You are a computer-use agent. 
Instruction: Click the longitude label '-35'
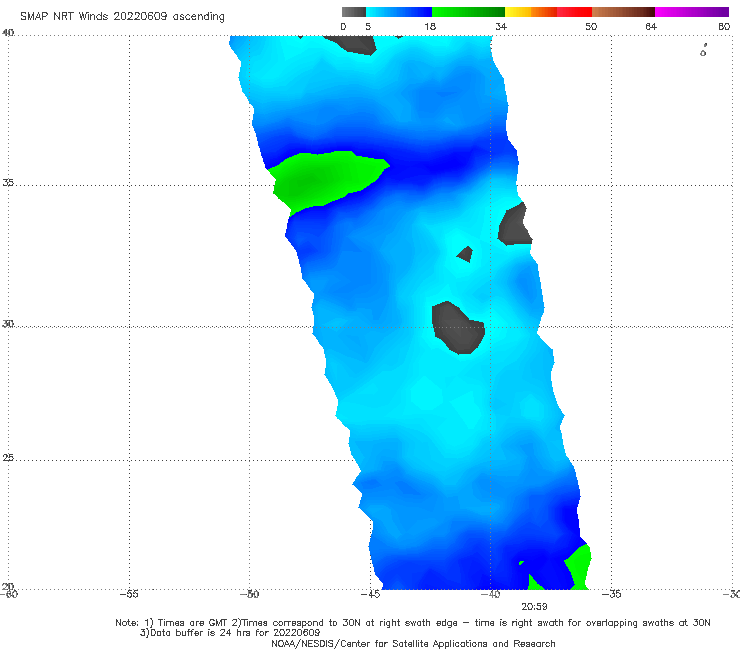point(611,594)
